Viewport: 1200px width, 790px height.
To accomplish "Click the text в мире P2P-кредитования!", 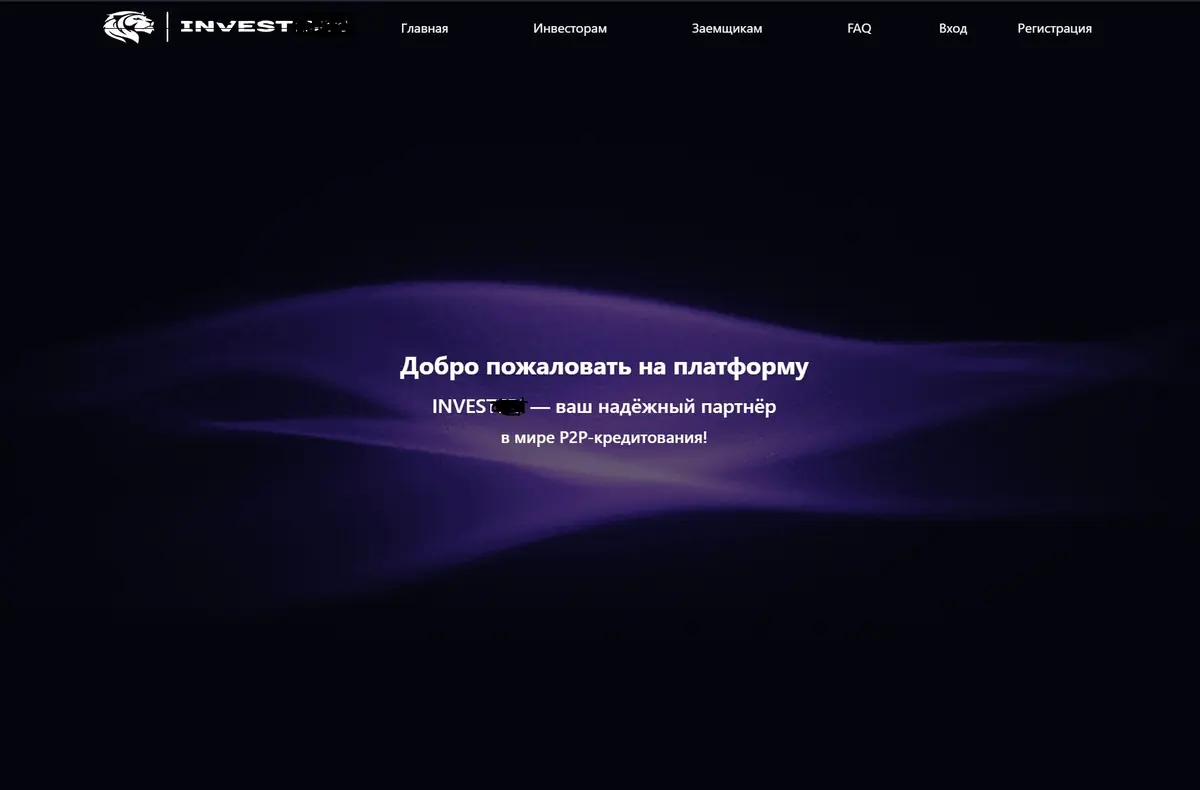I will pyautogui.click(x=604, y=438).
